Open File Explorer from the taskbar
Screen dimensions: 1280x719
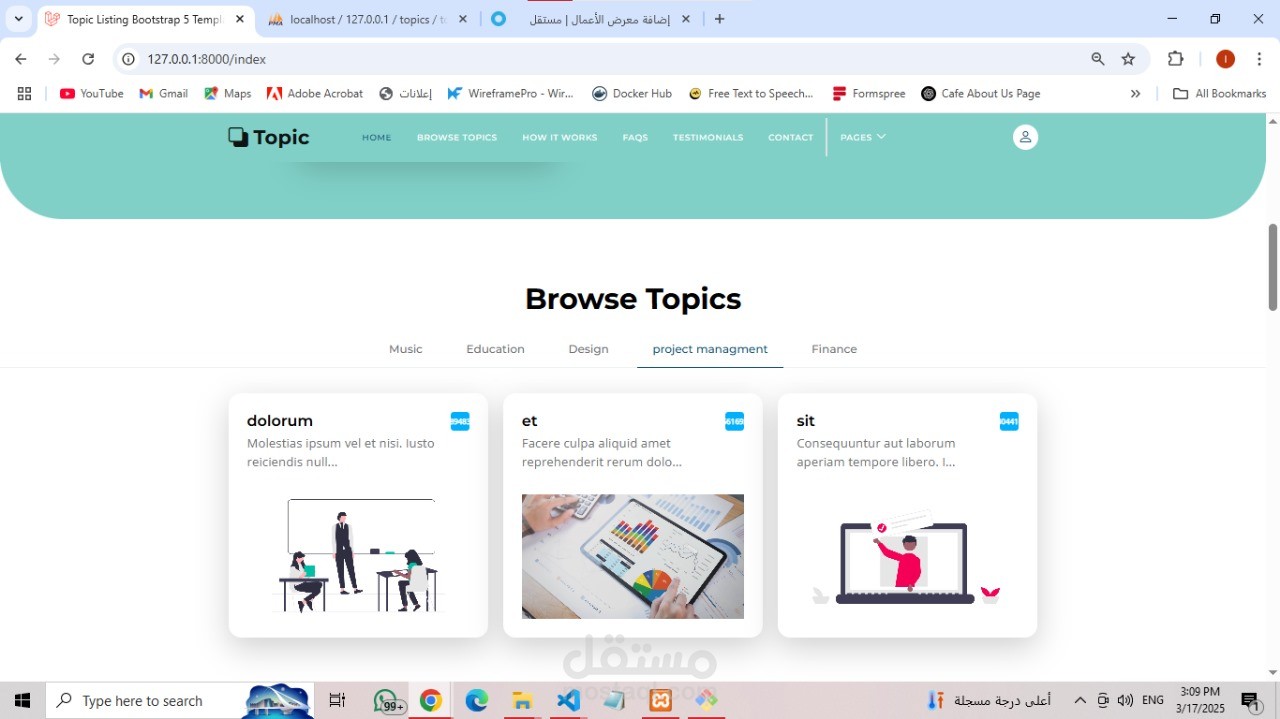pos(522,700)
